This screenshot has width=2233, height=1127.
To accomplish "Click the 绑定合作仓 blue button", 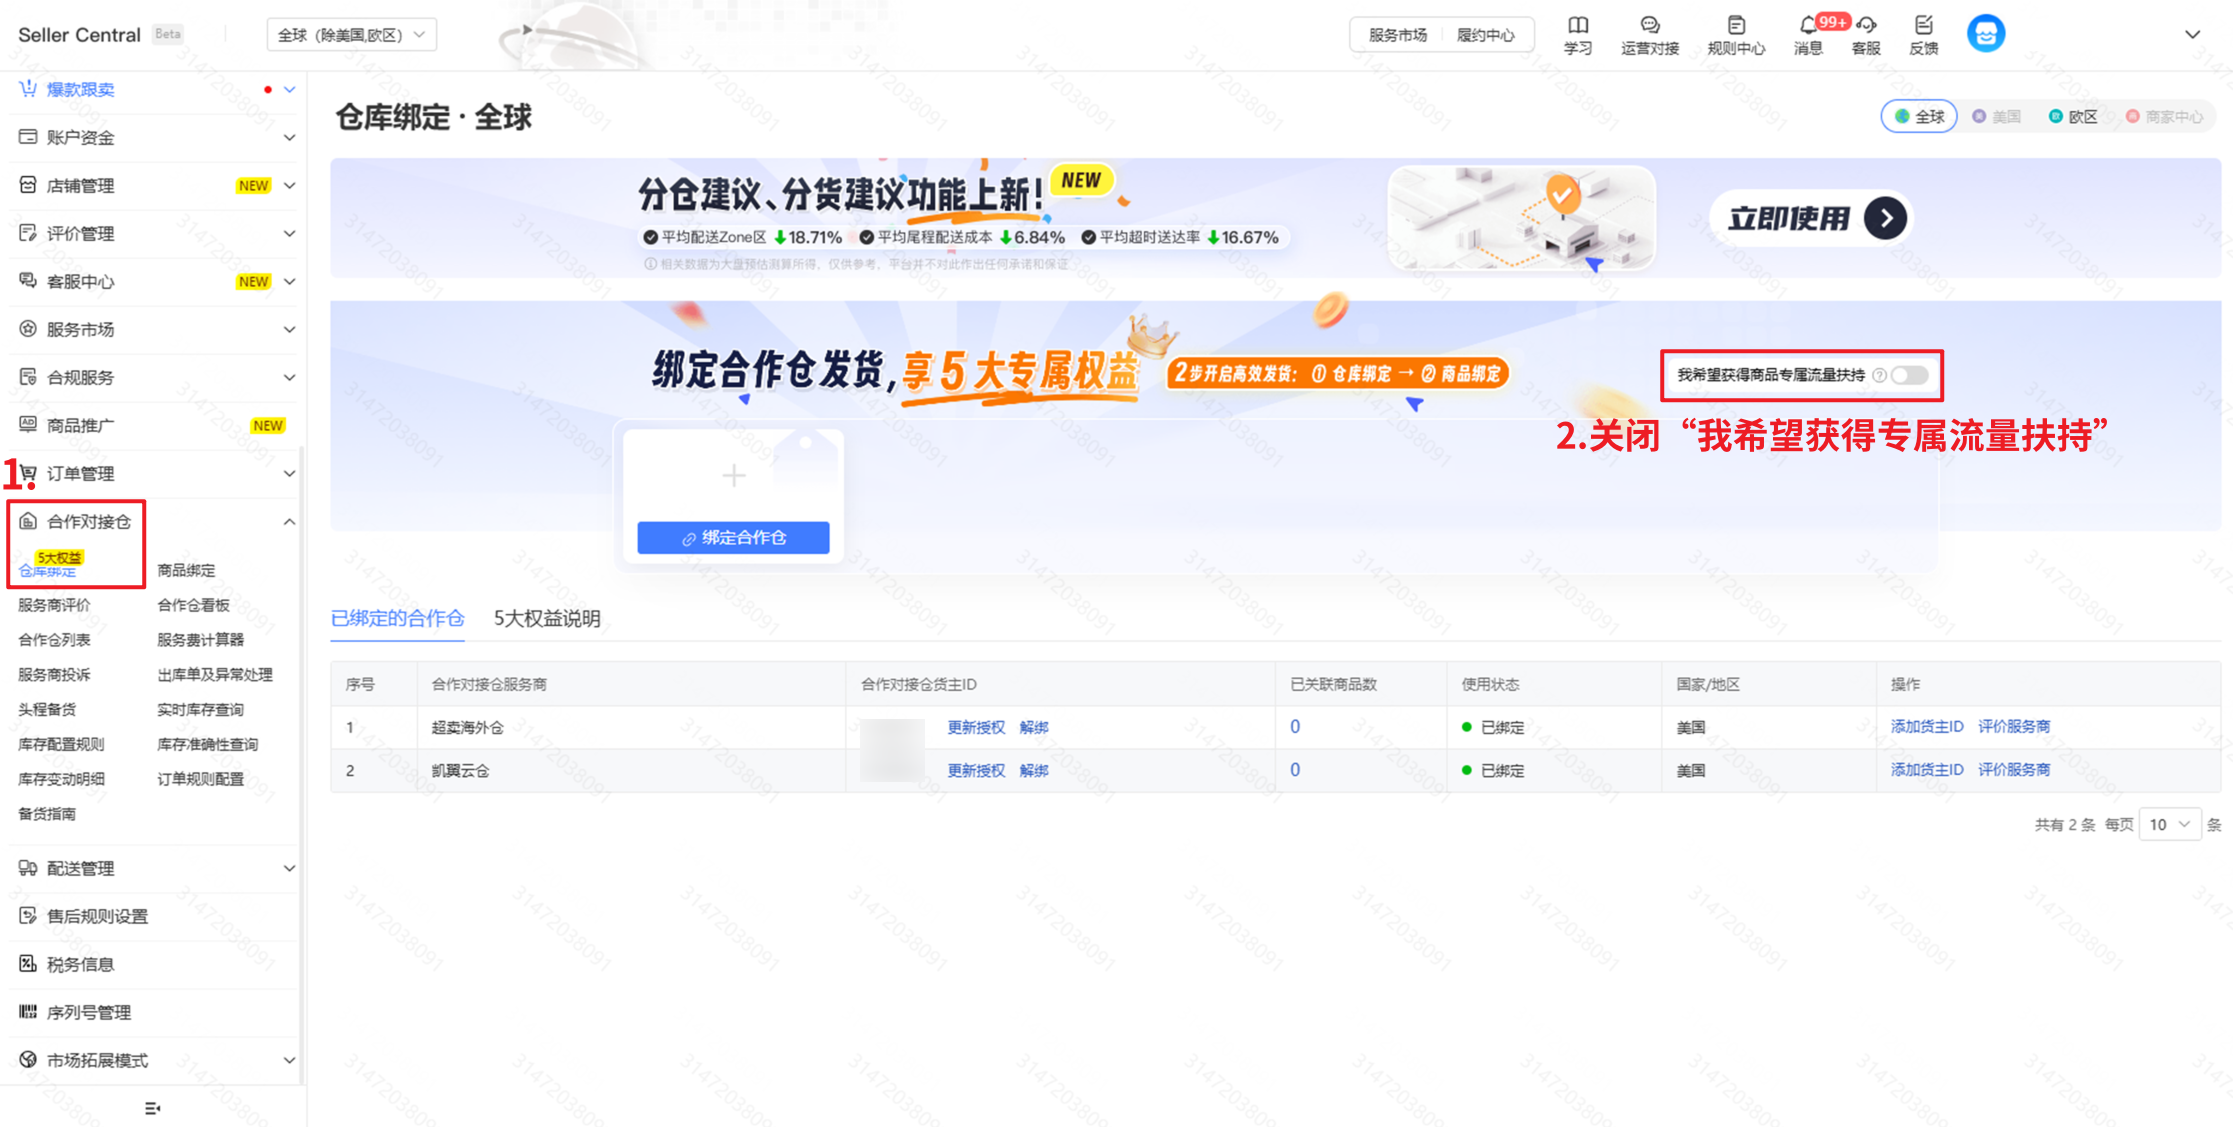I will (x=733, y=538).
